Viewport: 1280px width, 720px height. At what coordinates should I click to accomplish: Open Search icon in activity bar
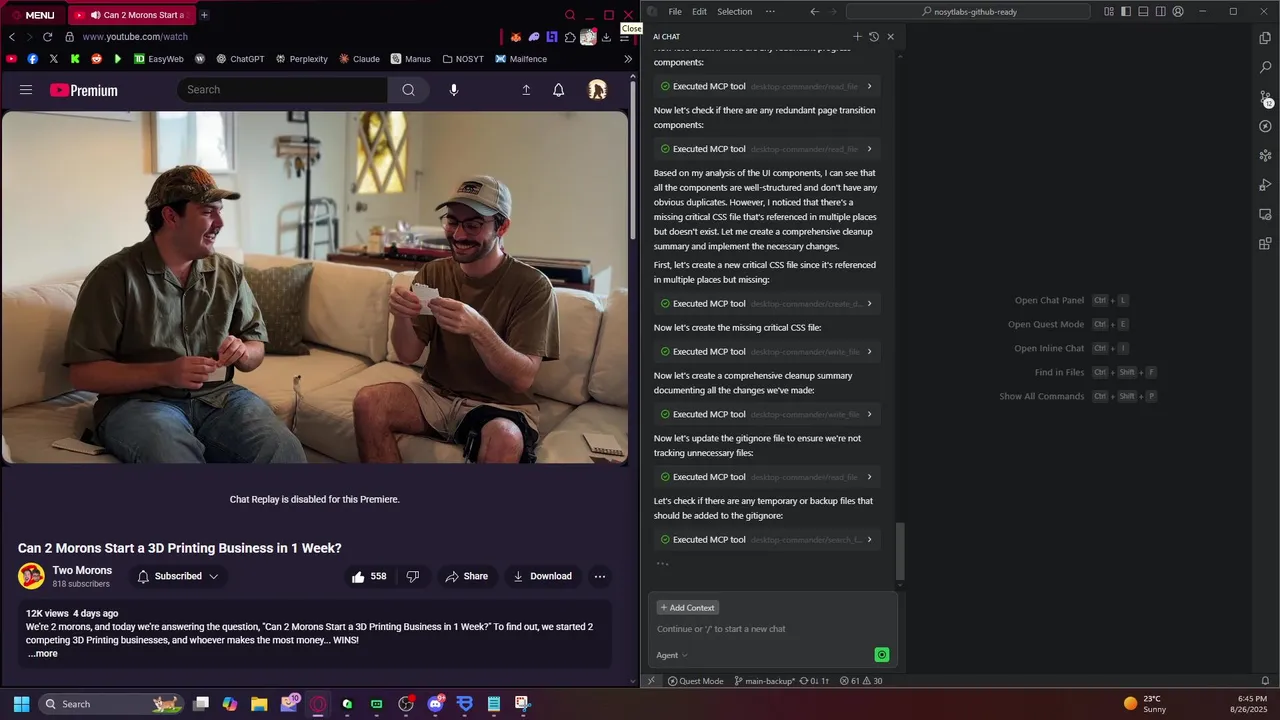(x=1265, y=68)
